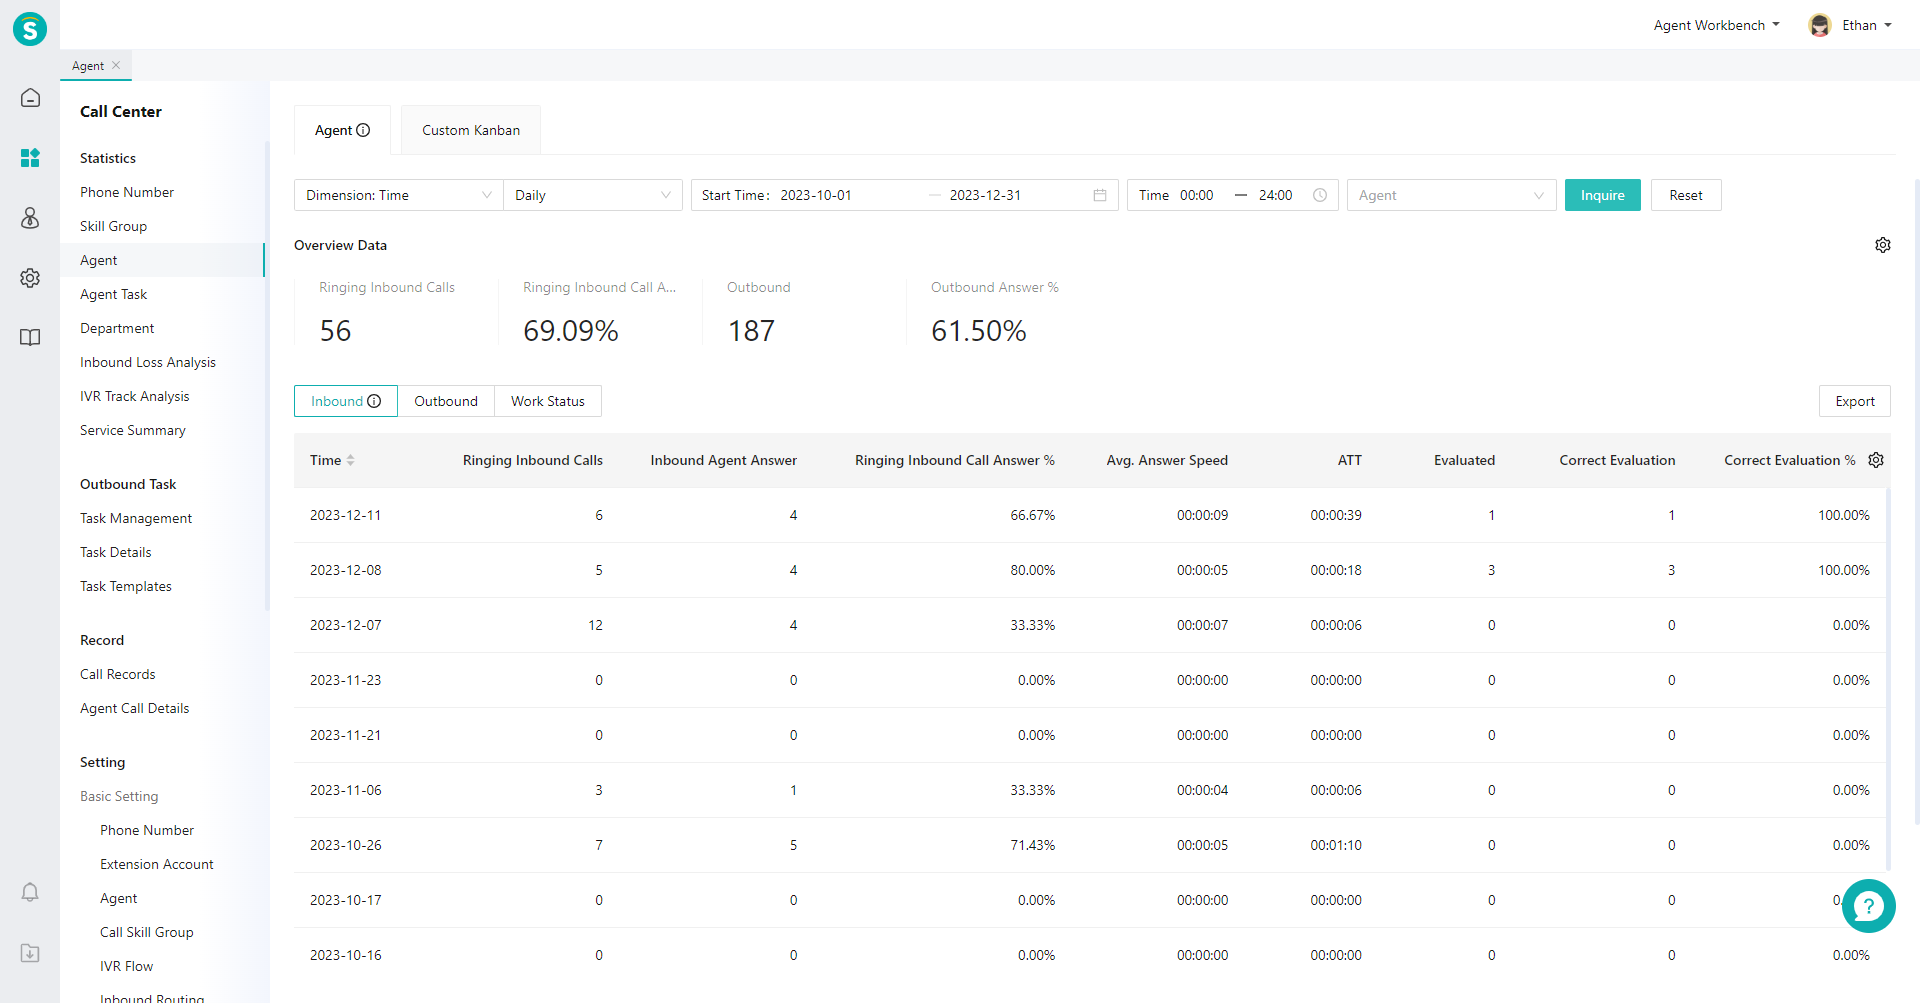This screenshot has height=1003, width=1920.
Task: Click the start time 00:00 field
Action: point(1196,195)
